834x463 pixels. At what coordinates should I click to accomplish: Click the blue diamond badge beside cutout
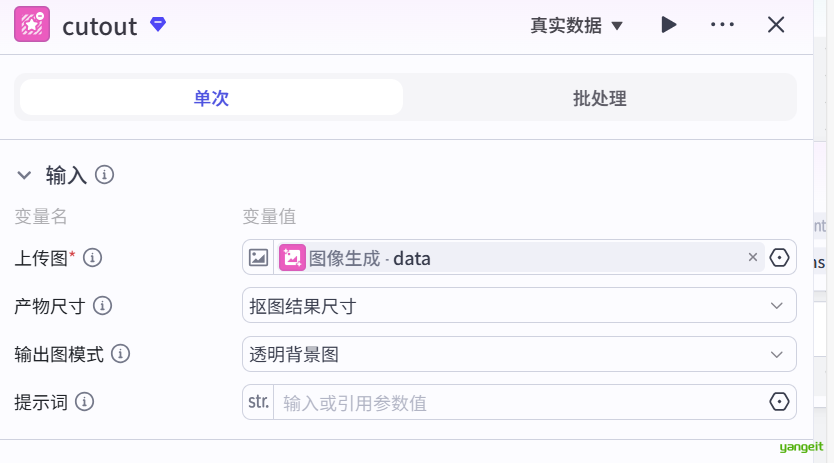click(x=158, y=24)
